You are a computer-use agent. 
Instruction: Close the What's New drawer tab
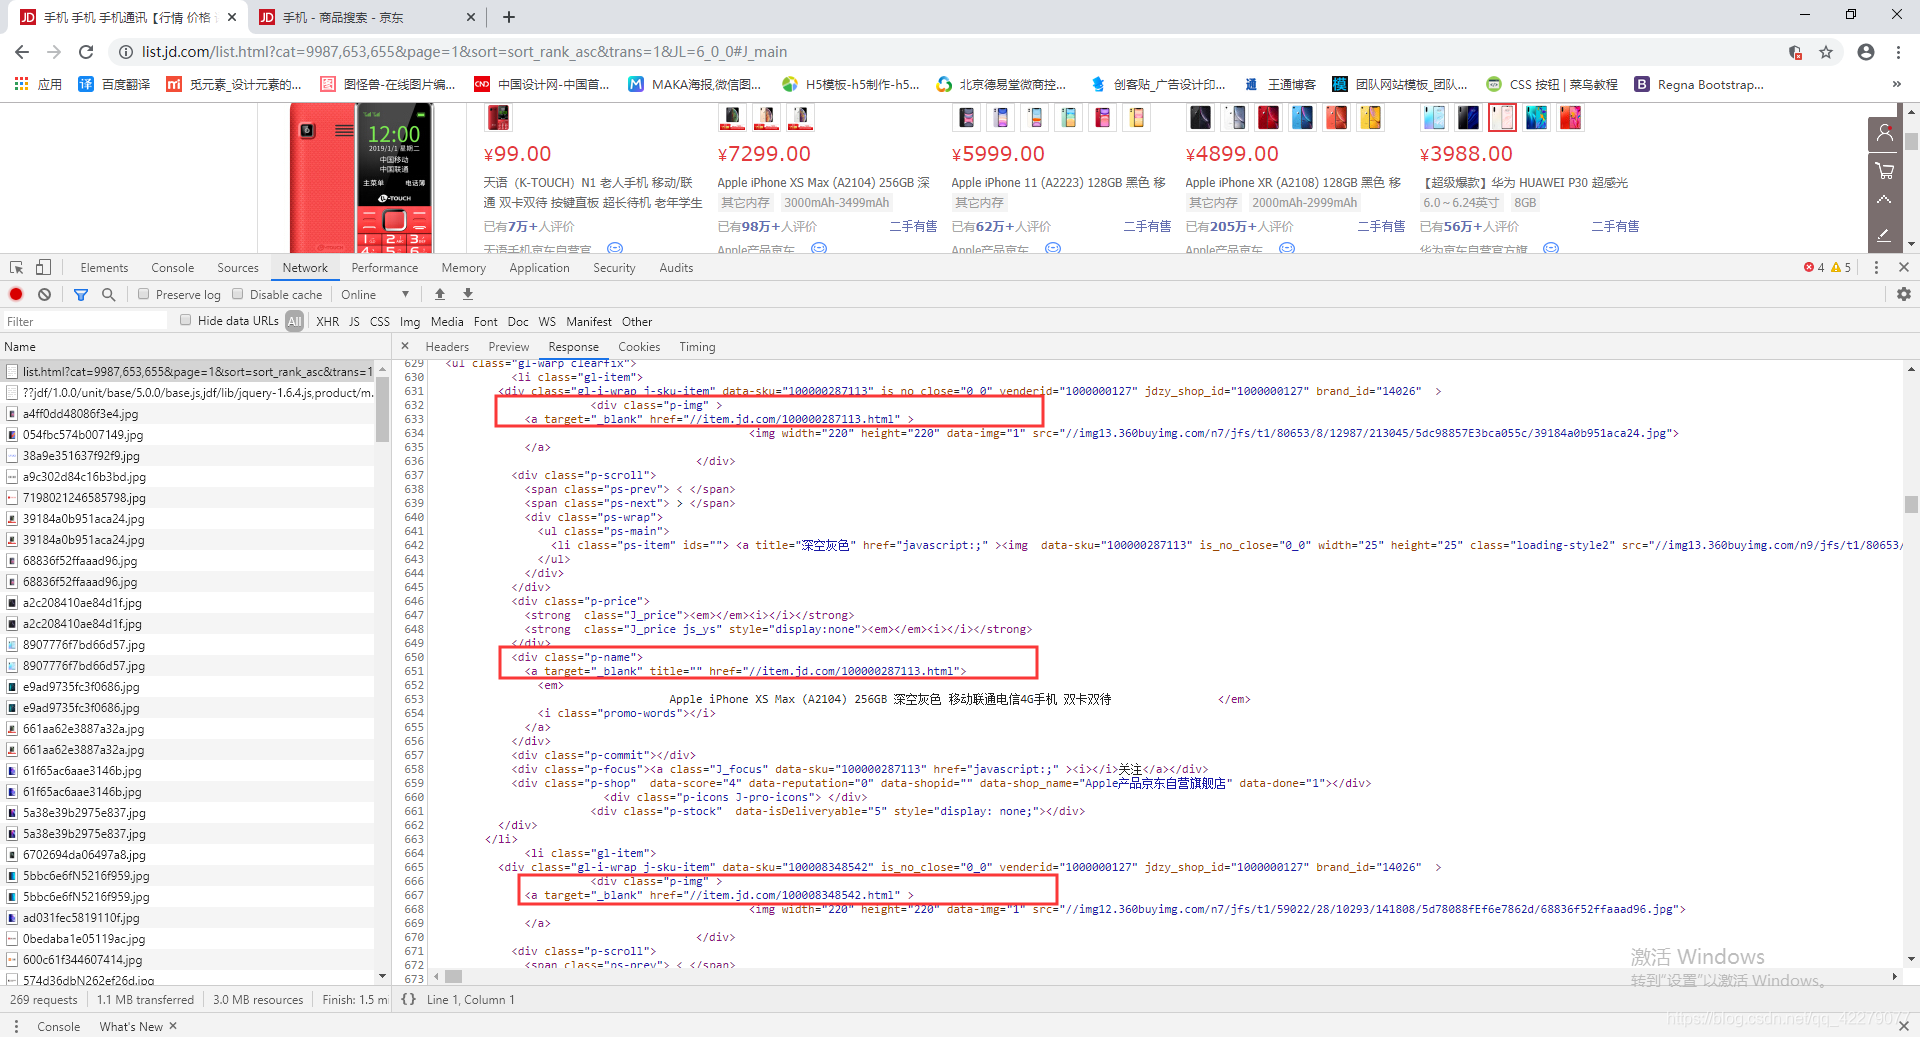(173, 1026)
